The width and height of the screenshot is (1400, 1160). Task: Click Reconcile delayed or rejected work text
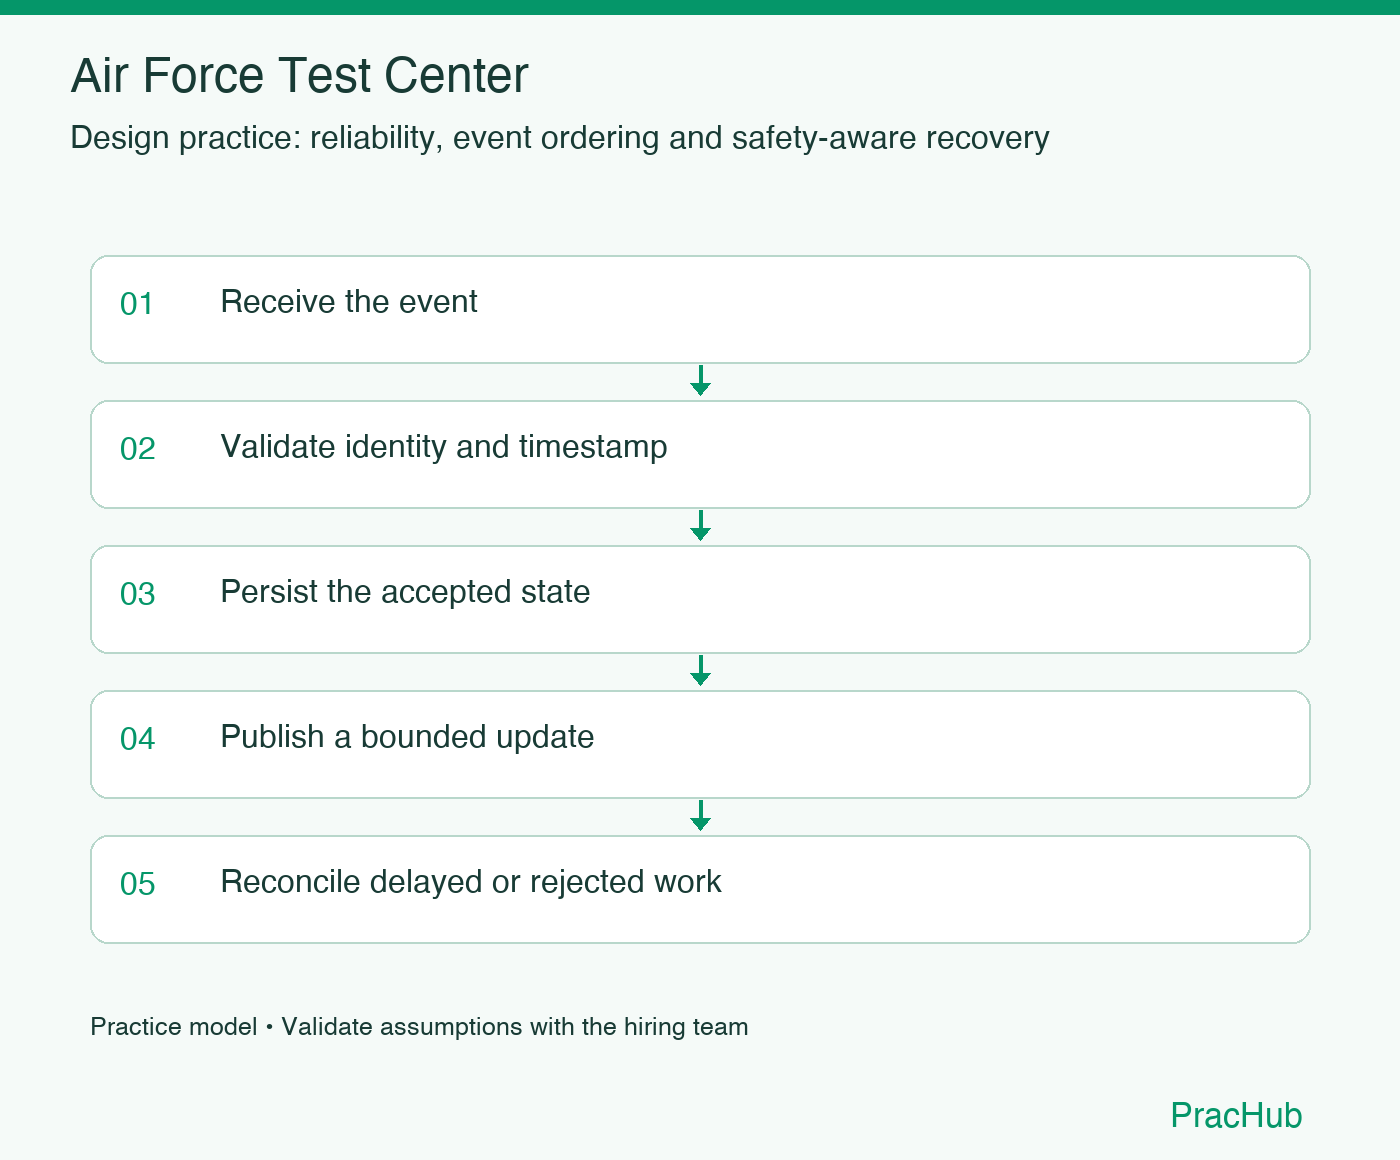click(471, 882)
